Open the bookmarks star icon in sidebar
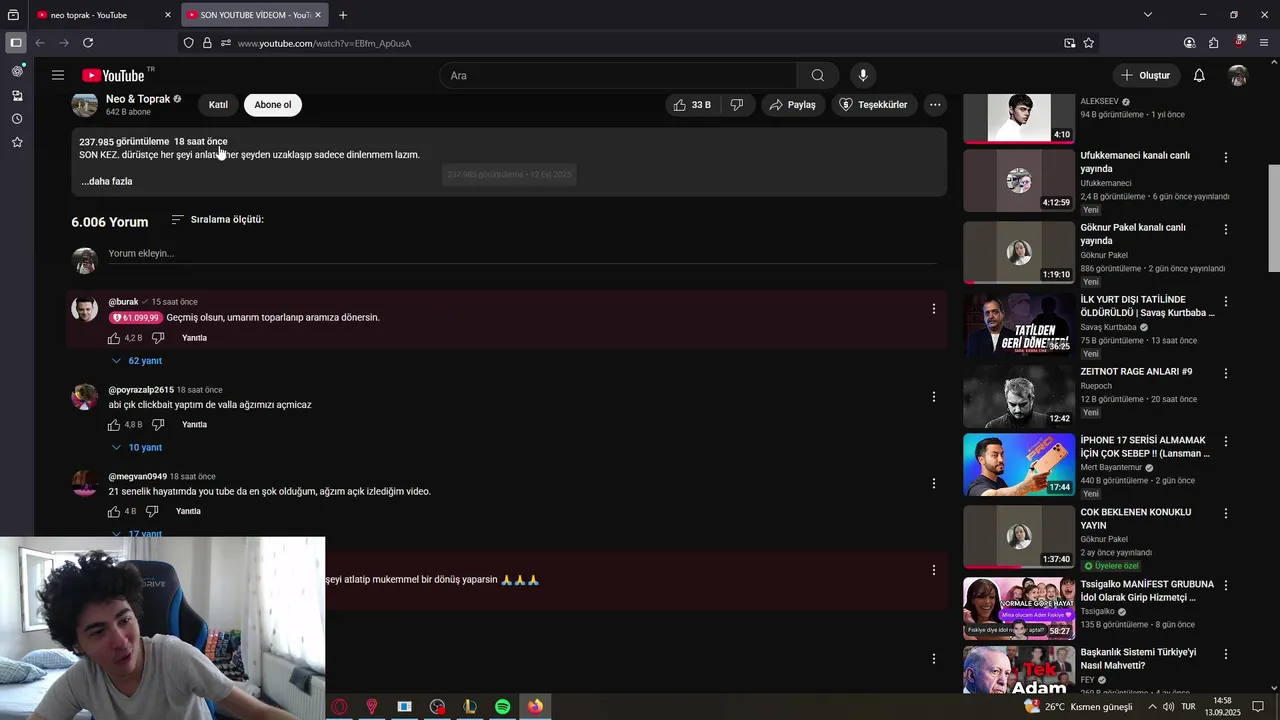1280x720 pixels. coord(17,143)
